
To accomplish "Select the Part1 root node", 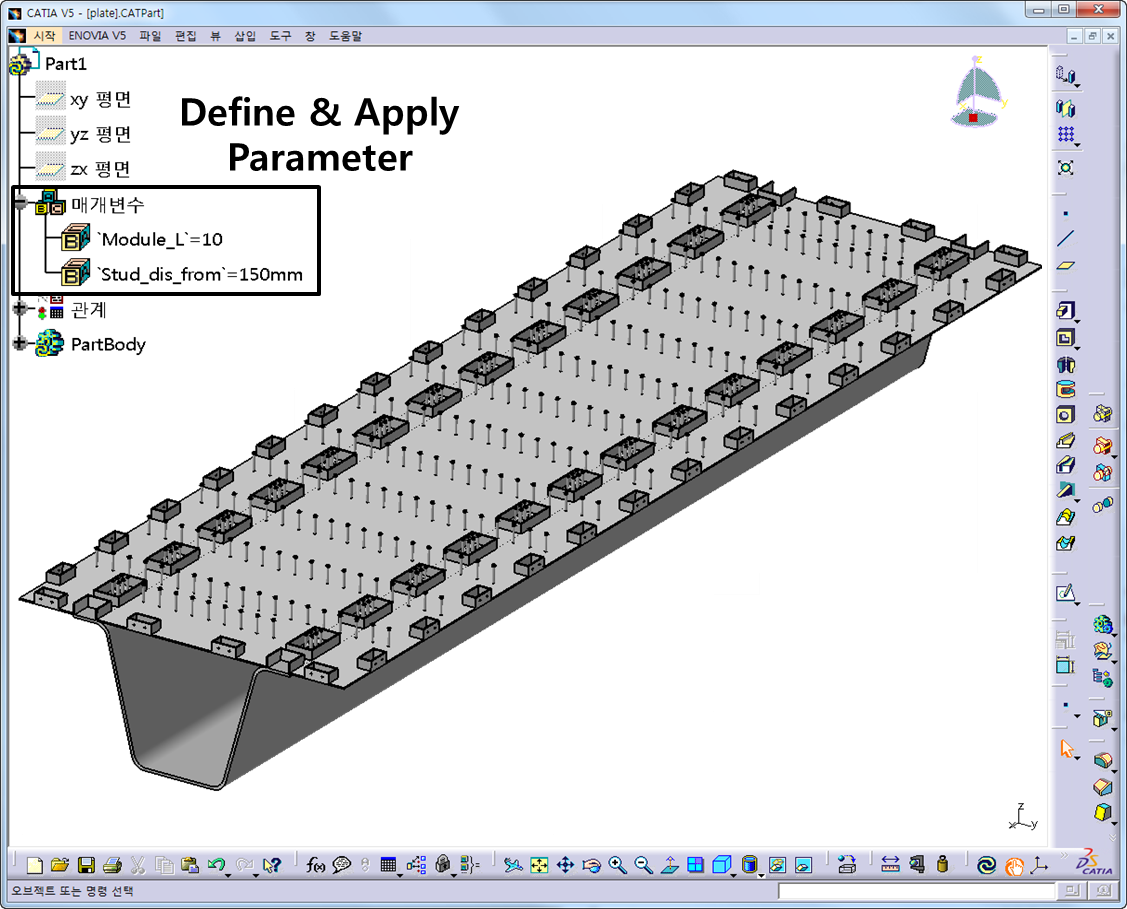I will tap(65, 64).
